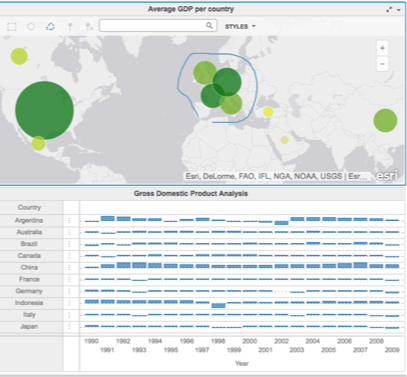The image size is (407, 377).
Task: Click the Average GDP per country title
Action: pos(191,9)
